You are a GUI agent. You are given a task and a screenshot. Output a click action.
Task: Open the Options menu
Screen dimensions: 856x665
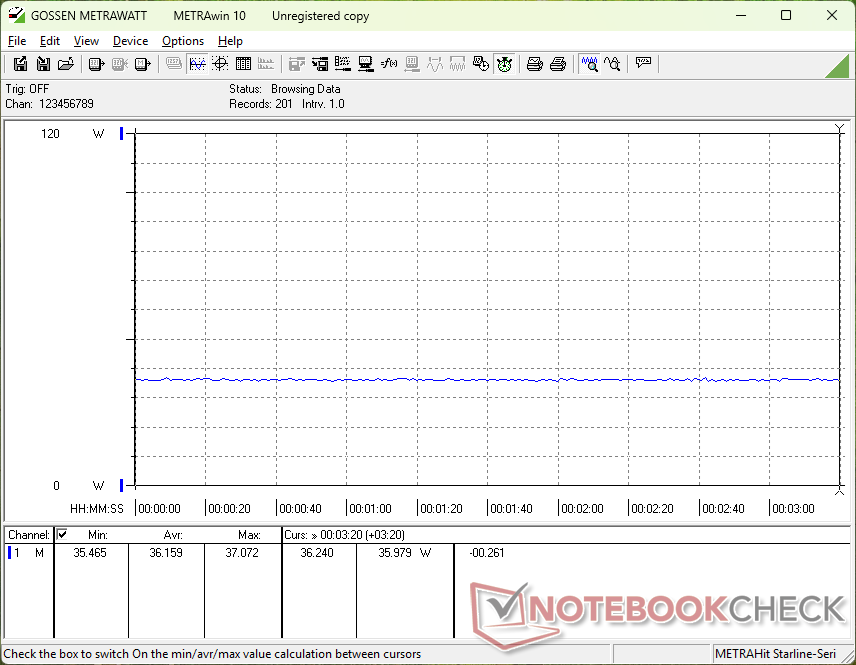coord(183,41)
